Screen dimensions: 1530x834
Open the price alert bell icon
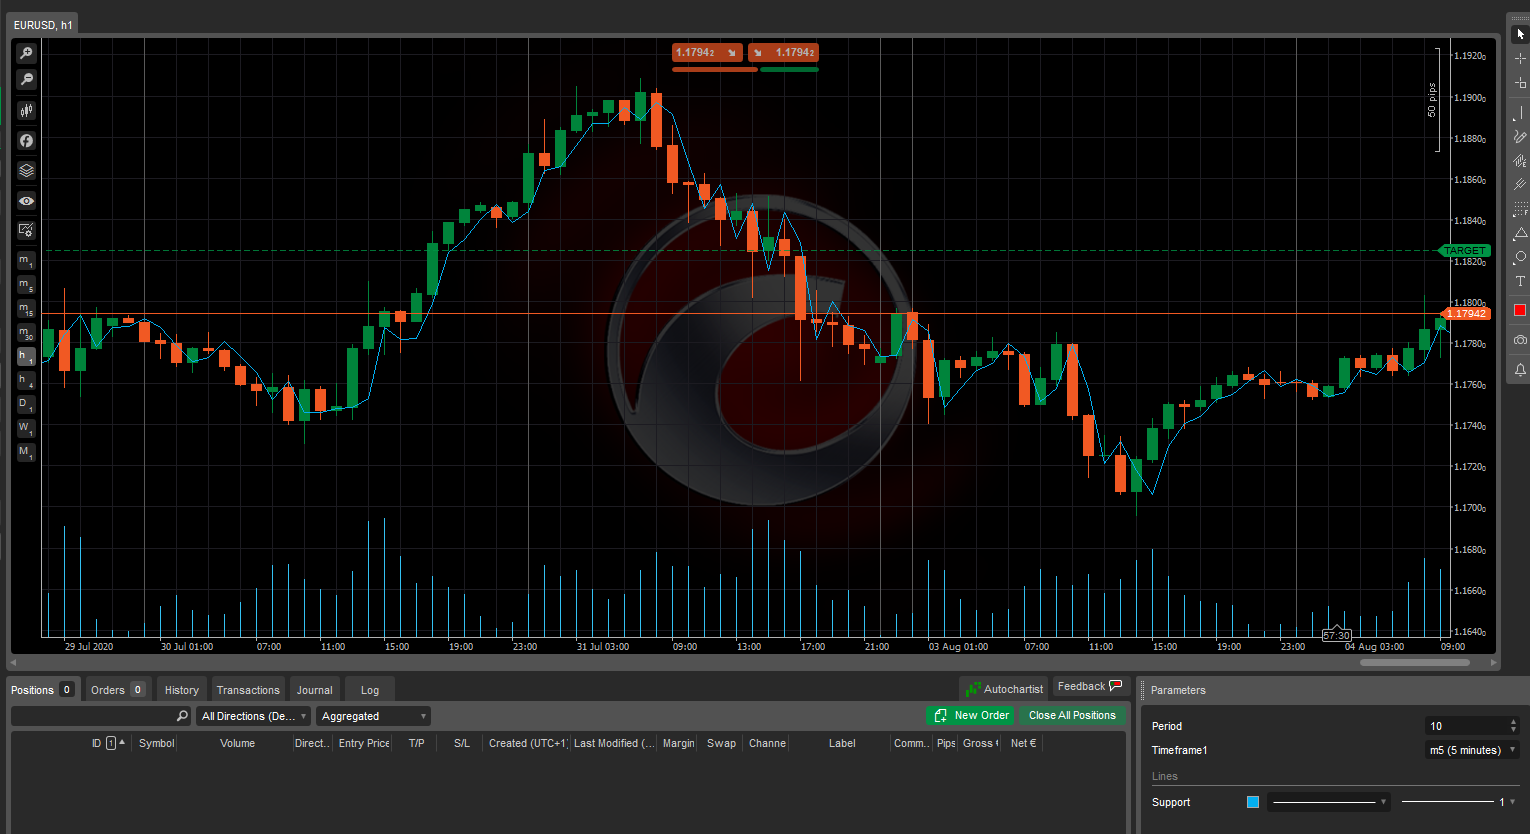1520,370
